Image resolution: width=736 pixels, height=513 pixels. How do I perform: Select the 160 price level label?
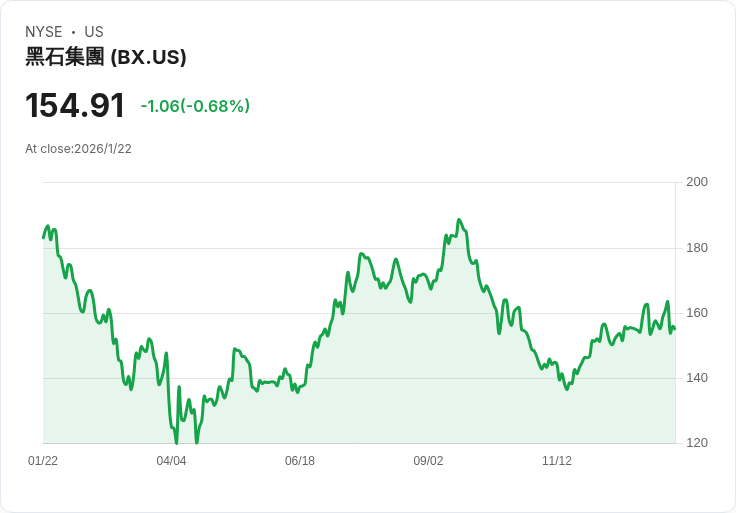tap(697, 313)
